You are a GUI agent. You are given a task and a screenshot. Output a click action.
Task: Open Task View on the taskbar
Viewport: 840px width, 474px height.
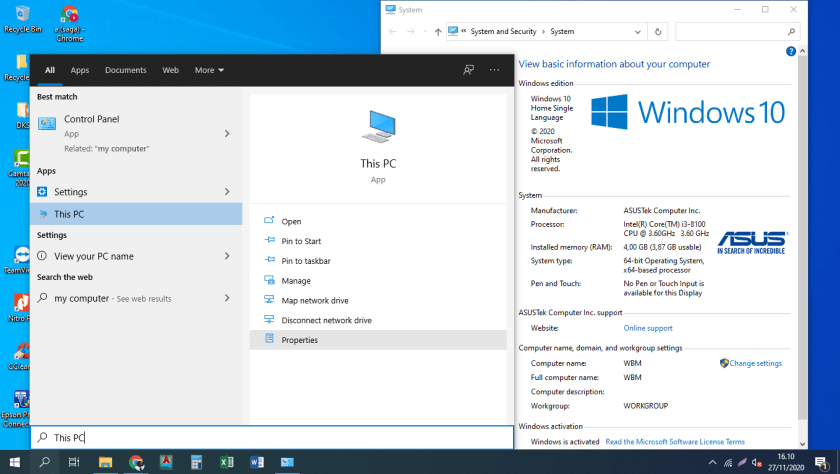click(x=74, y=462)
